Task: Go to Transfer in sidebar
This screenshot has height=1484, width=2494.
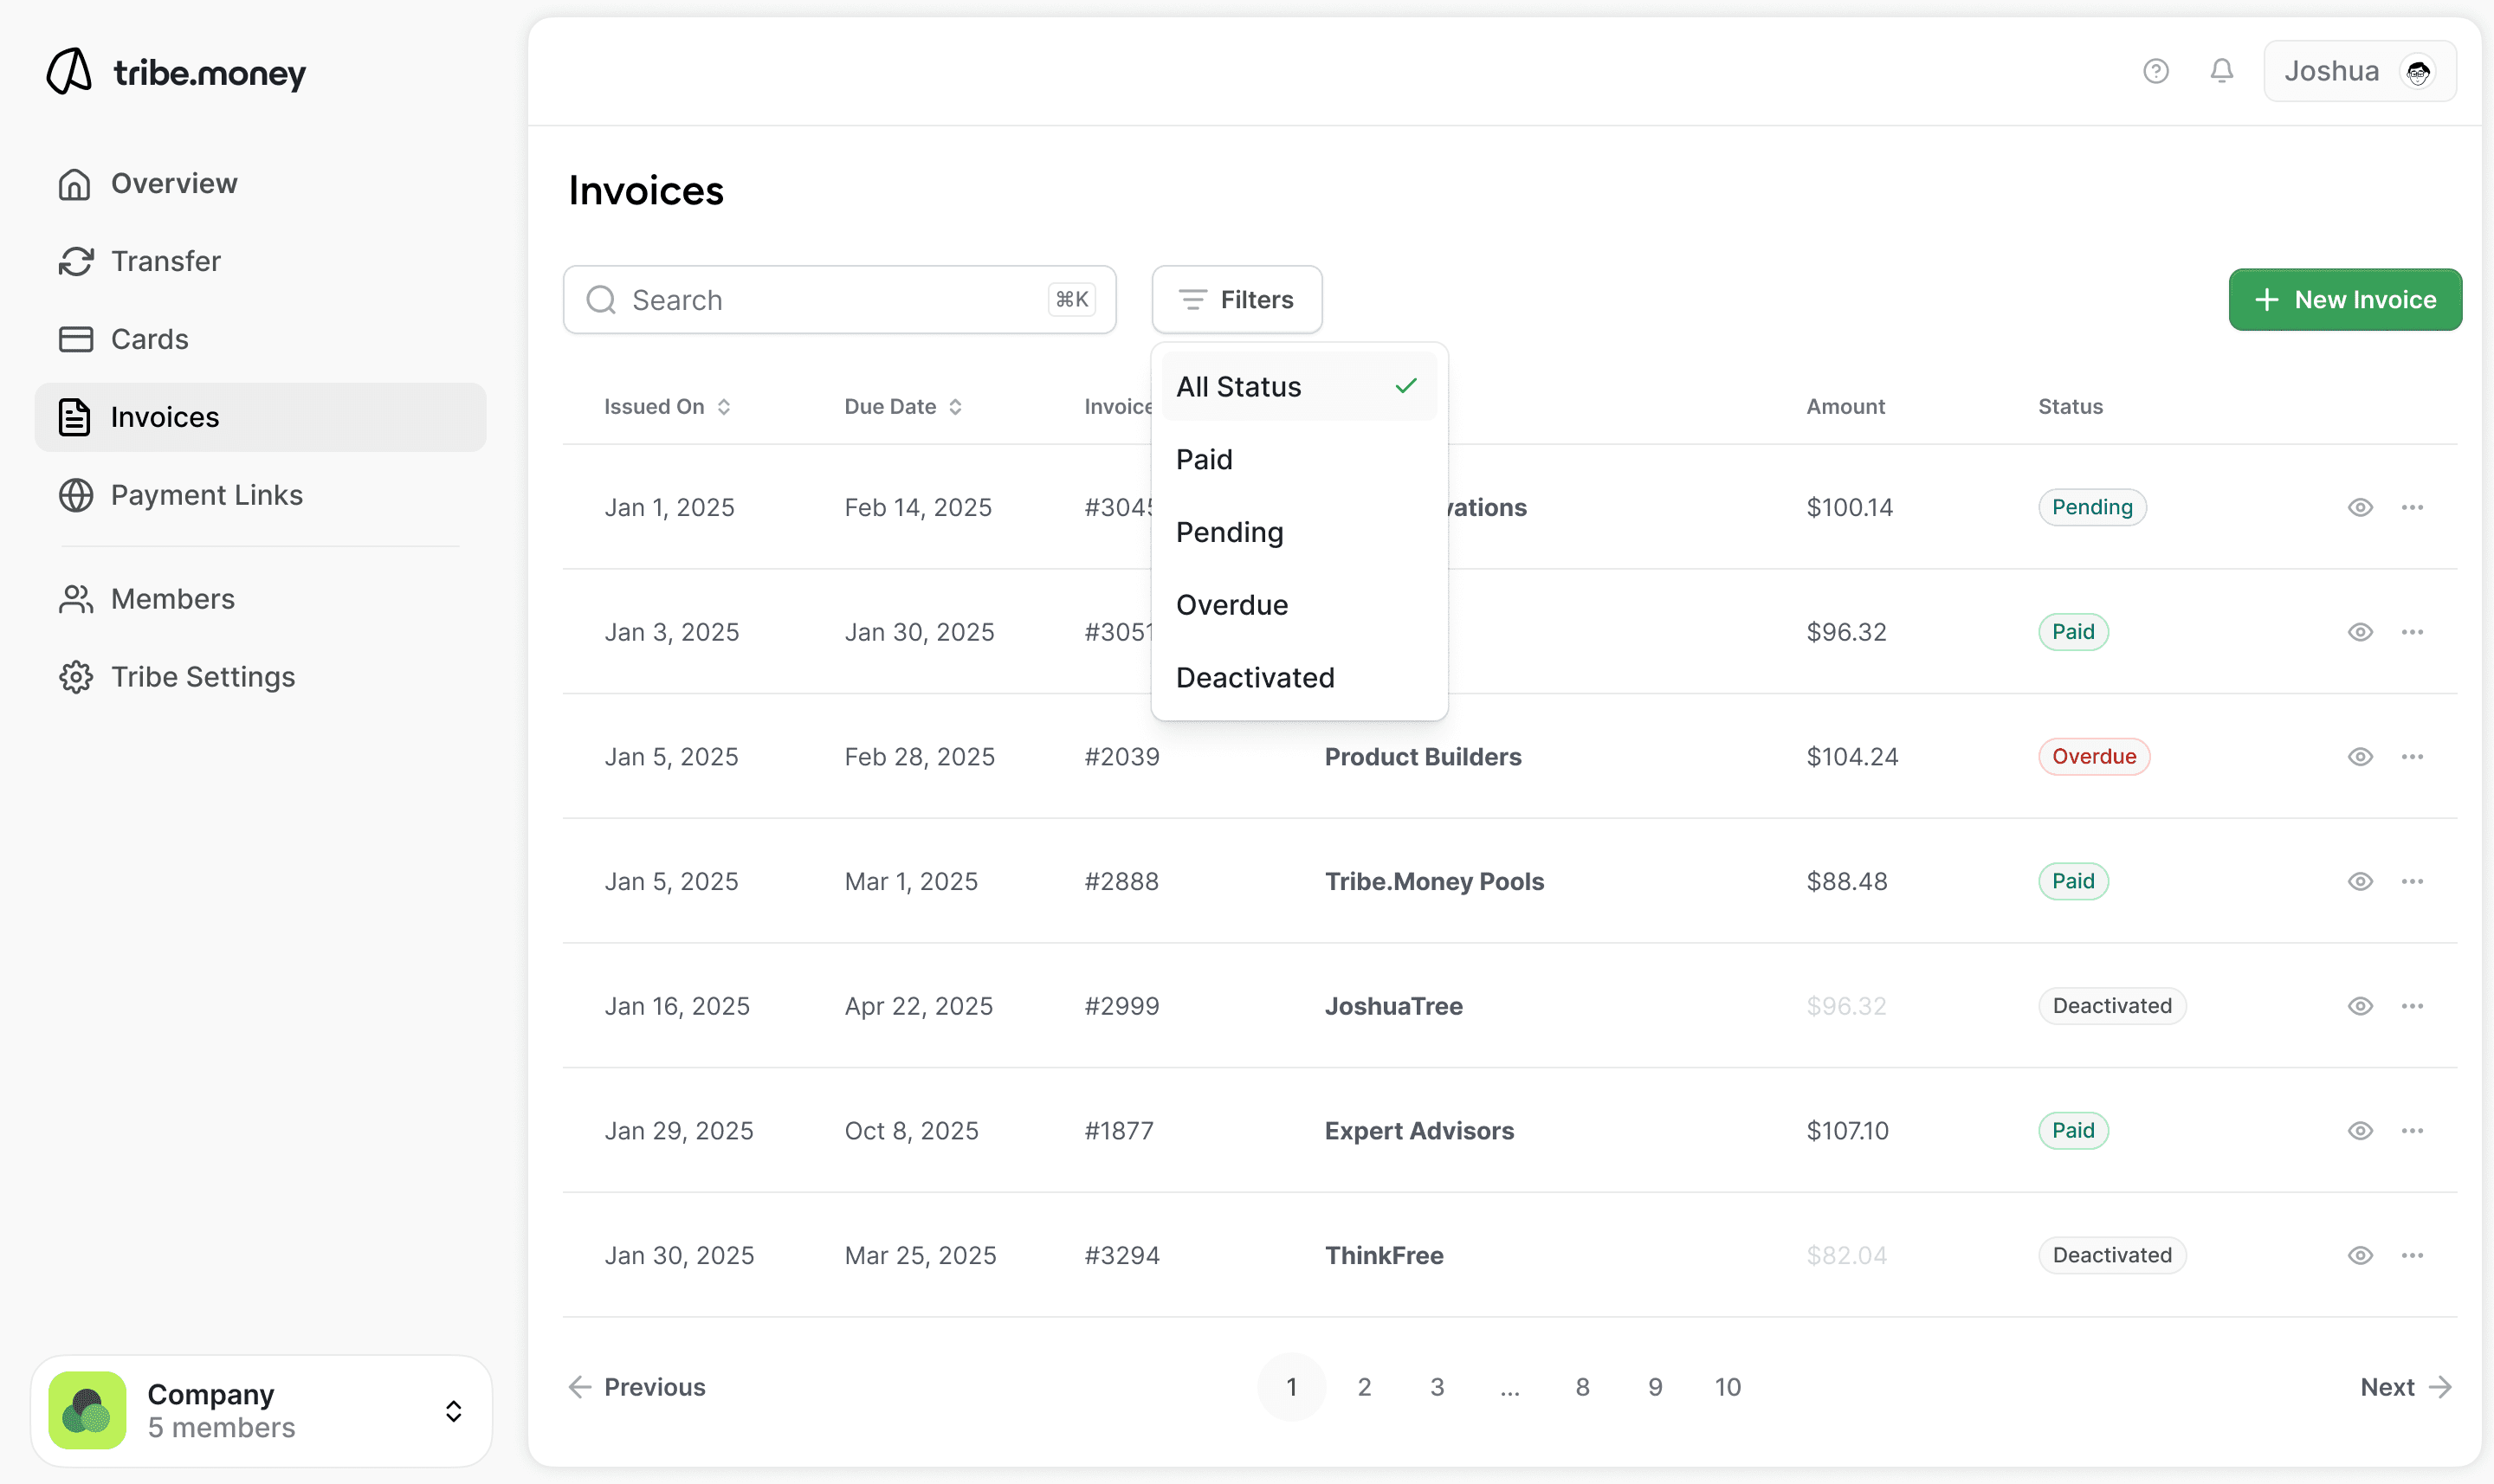Action: 165,261
